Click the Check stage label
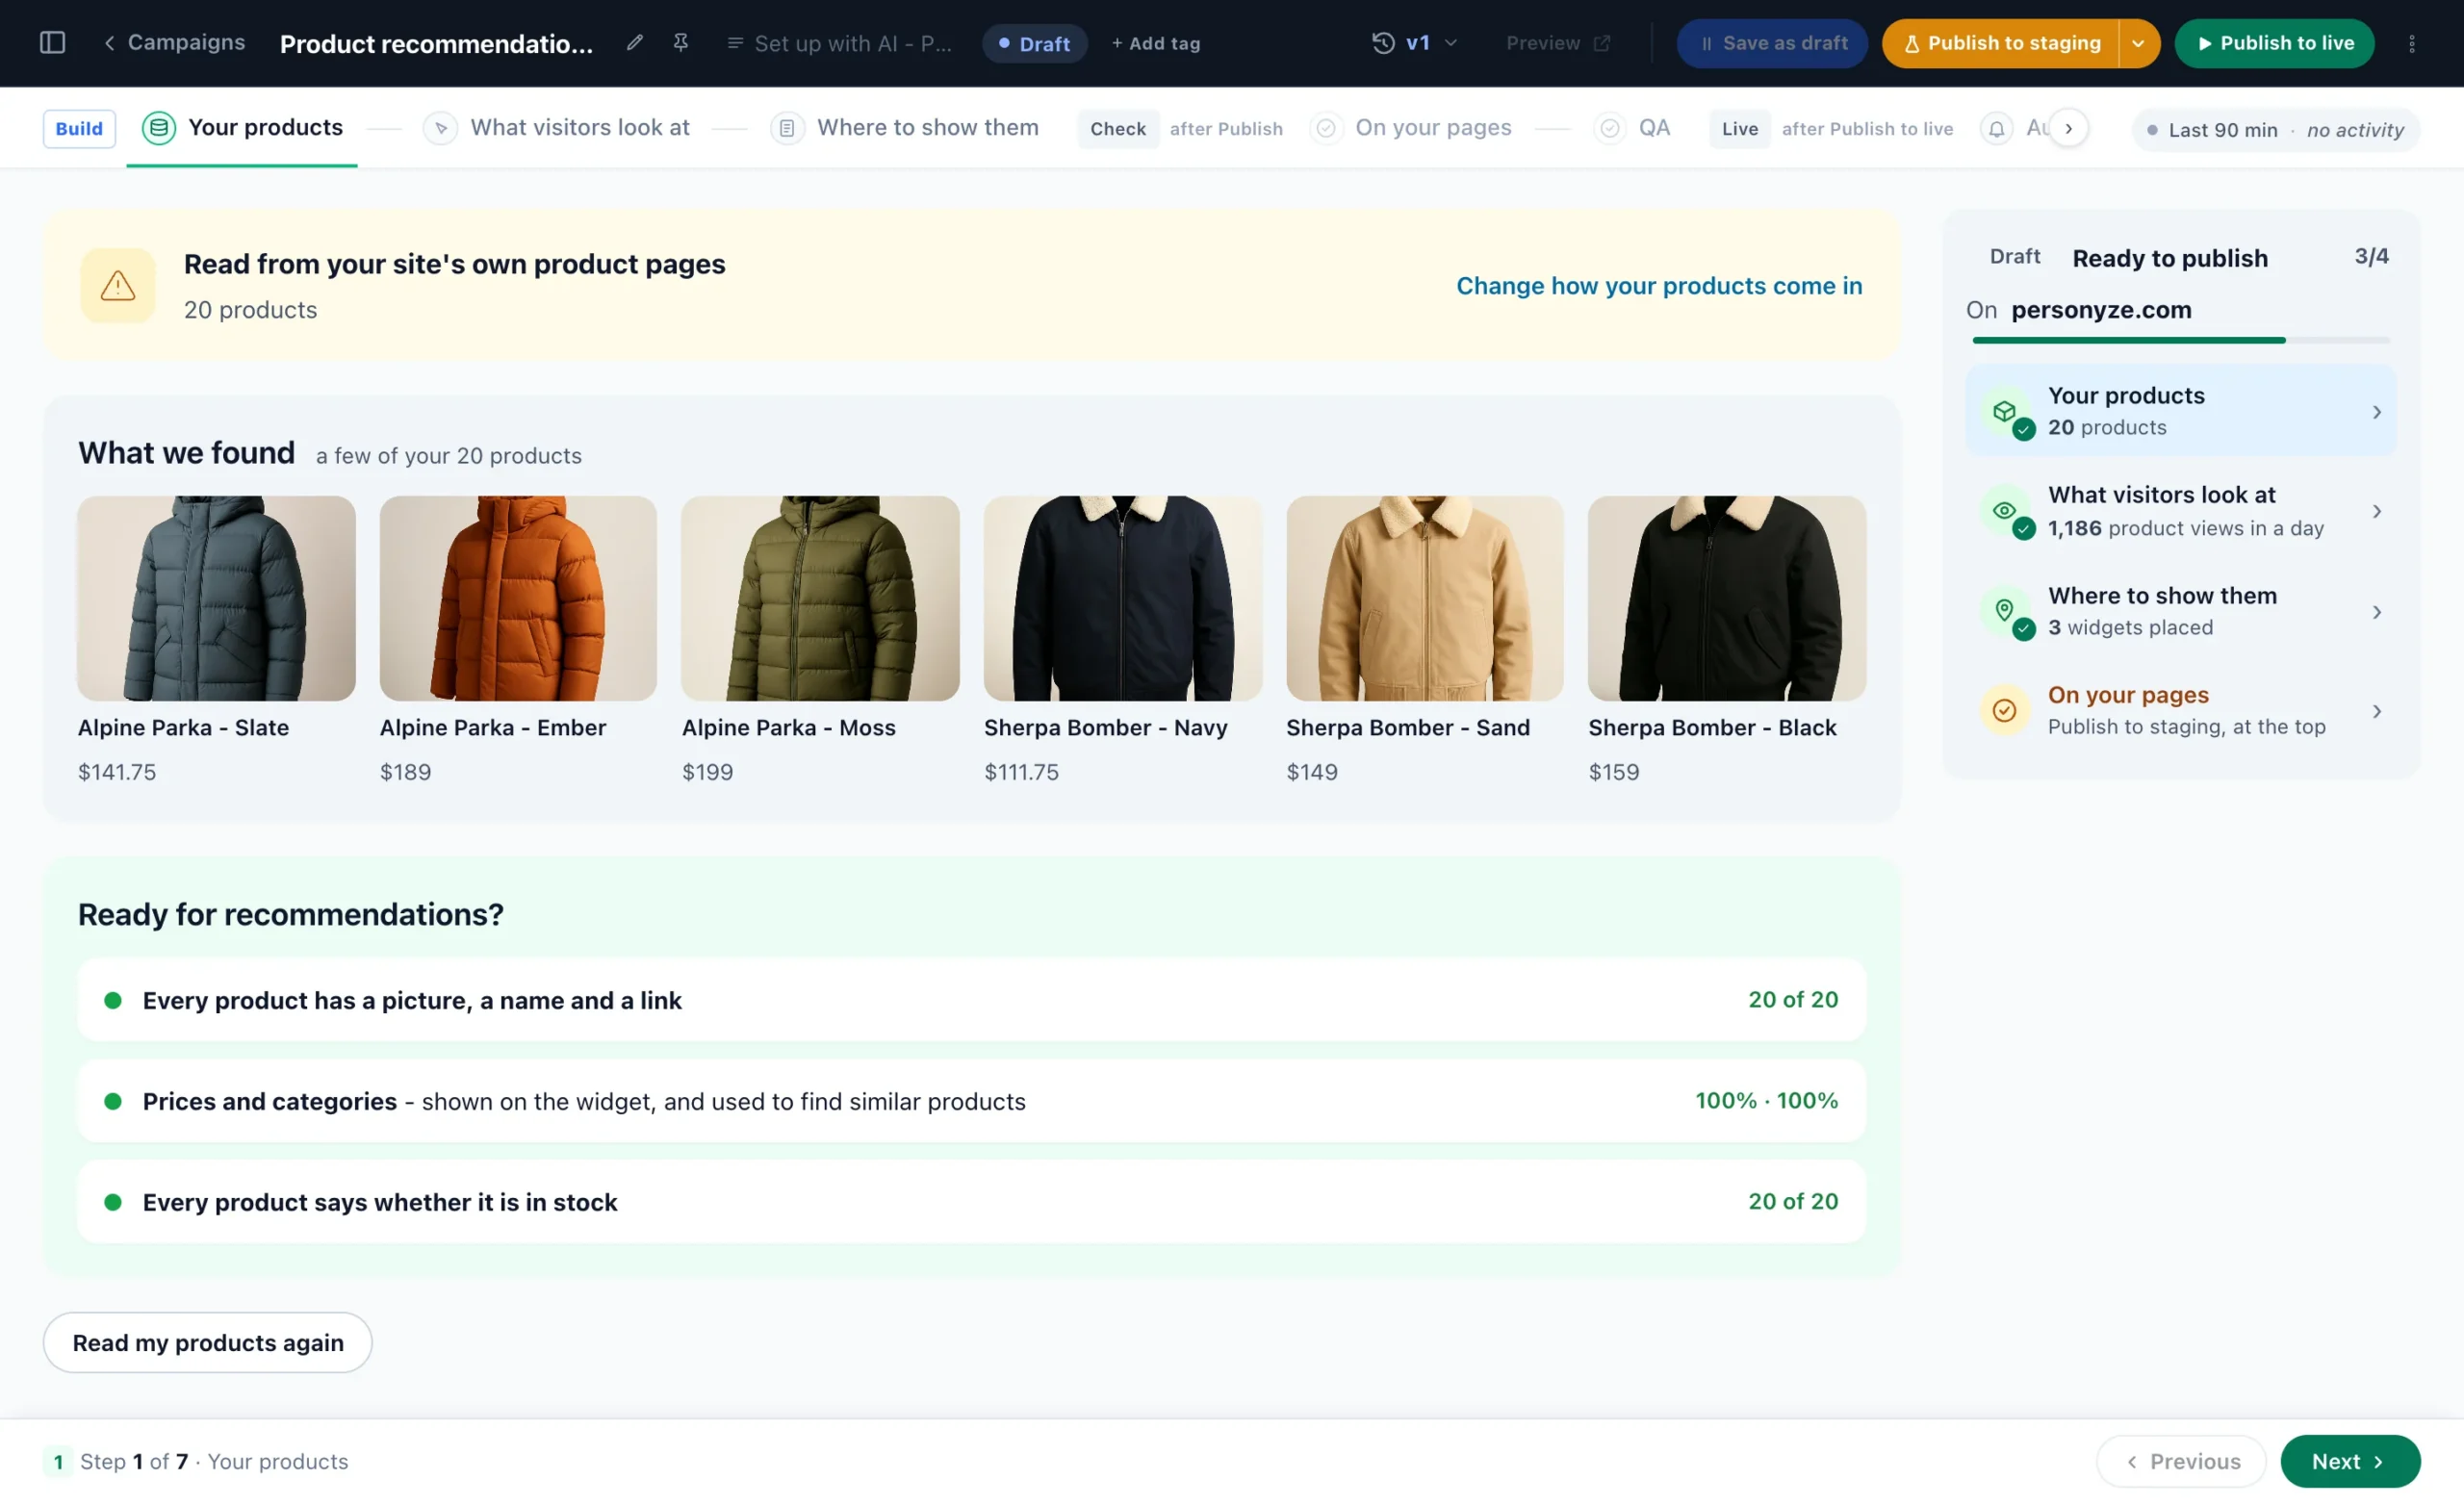The height and width of the screenshot is (1505, 2464). [x=1118, y=128]
